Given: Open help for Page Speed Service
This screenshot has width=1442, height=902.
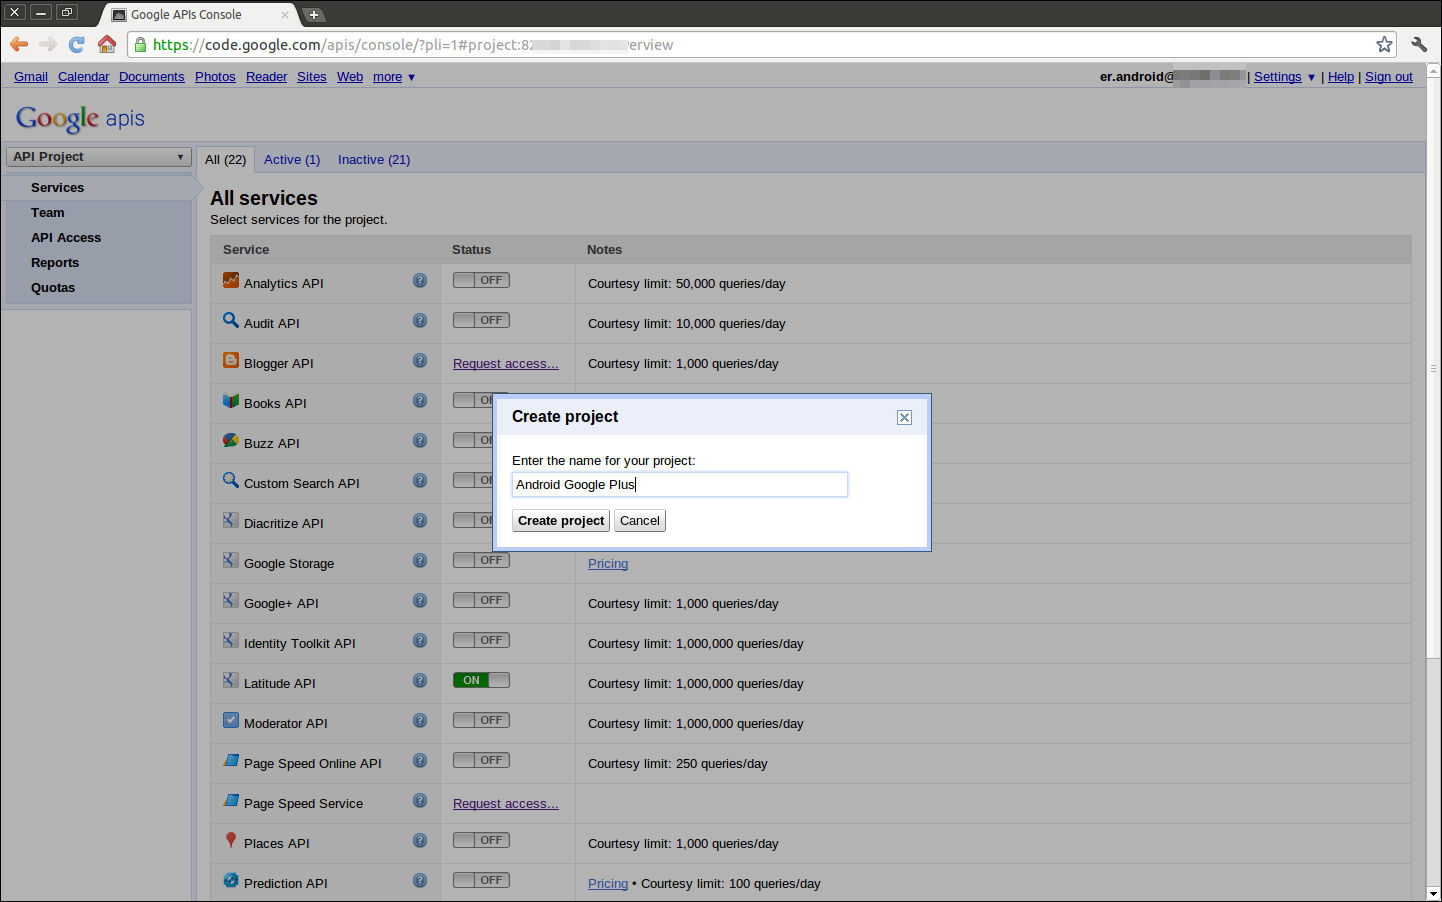Looking at the screenshot, I should coord(420,801).
